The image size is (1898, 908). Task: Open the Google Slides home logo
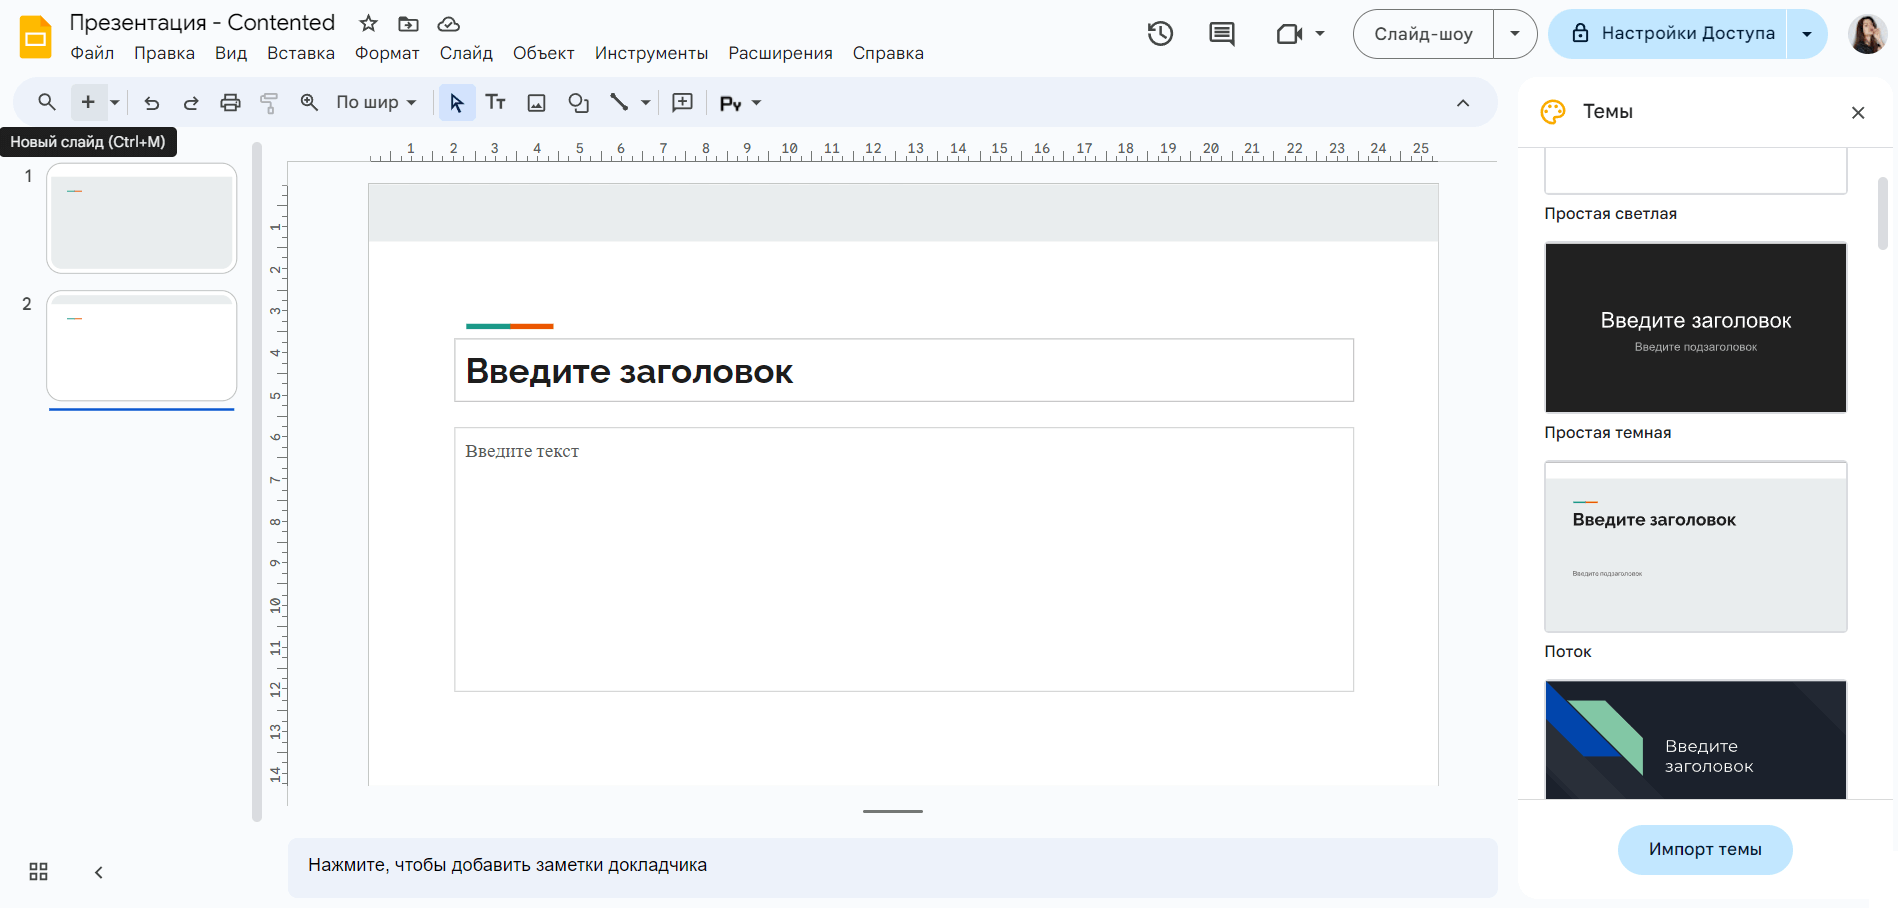click(x=36, y=37)
